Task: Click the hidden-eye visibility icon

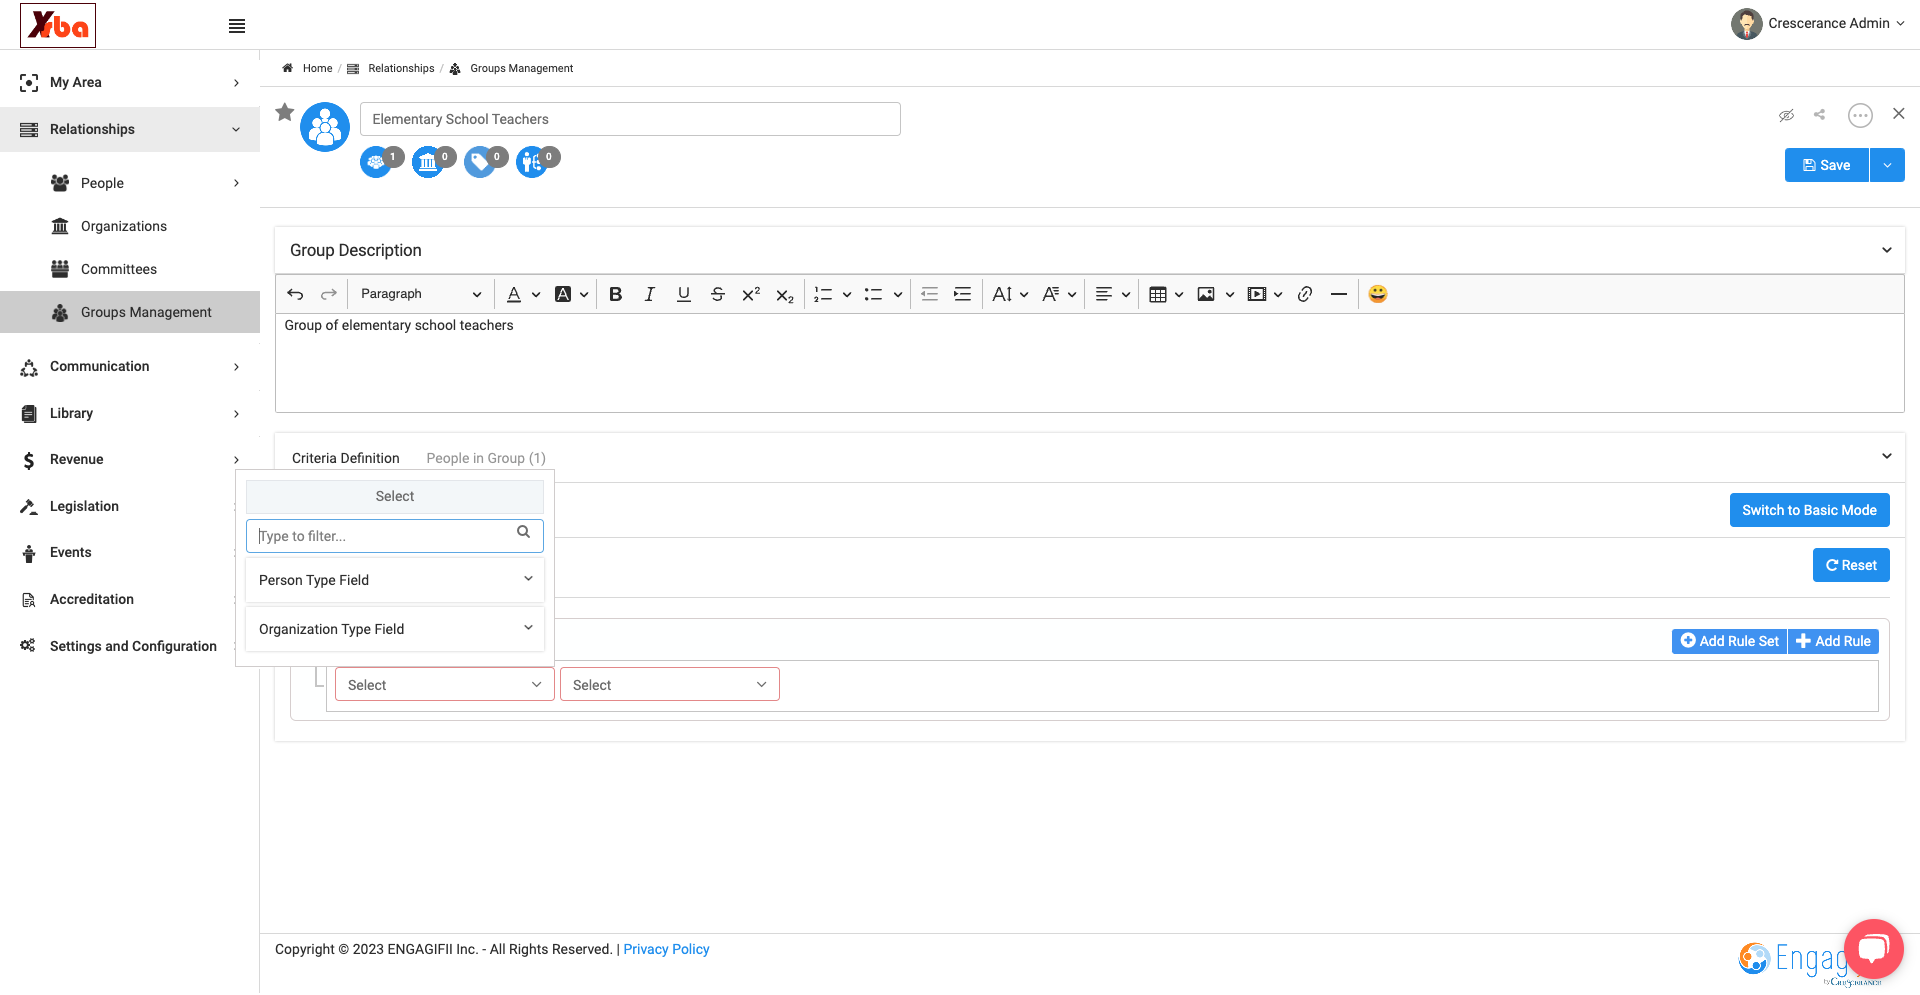Action: coord(1786,115)
